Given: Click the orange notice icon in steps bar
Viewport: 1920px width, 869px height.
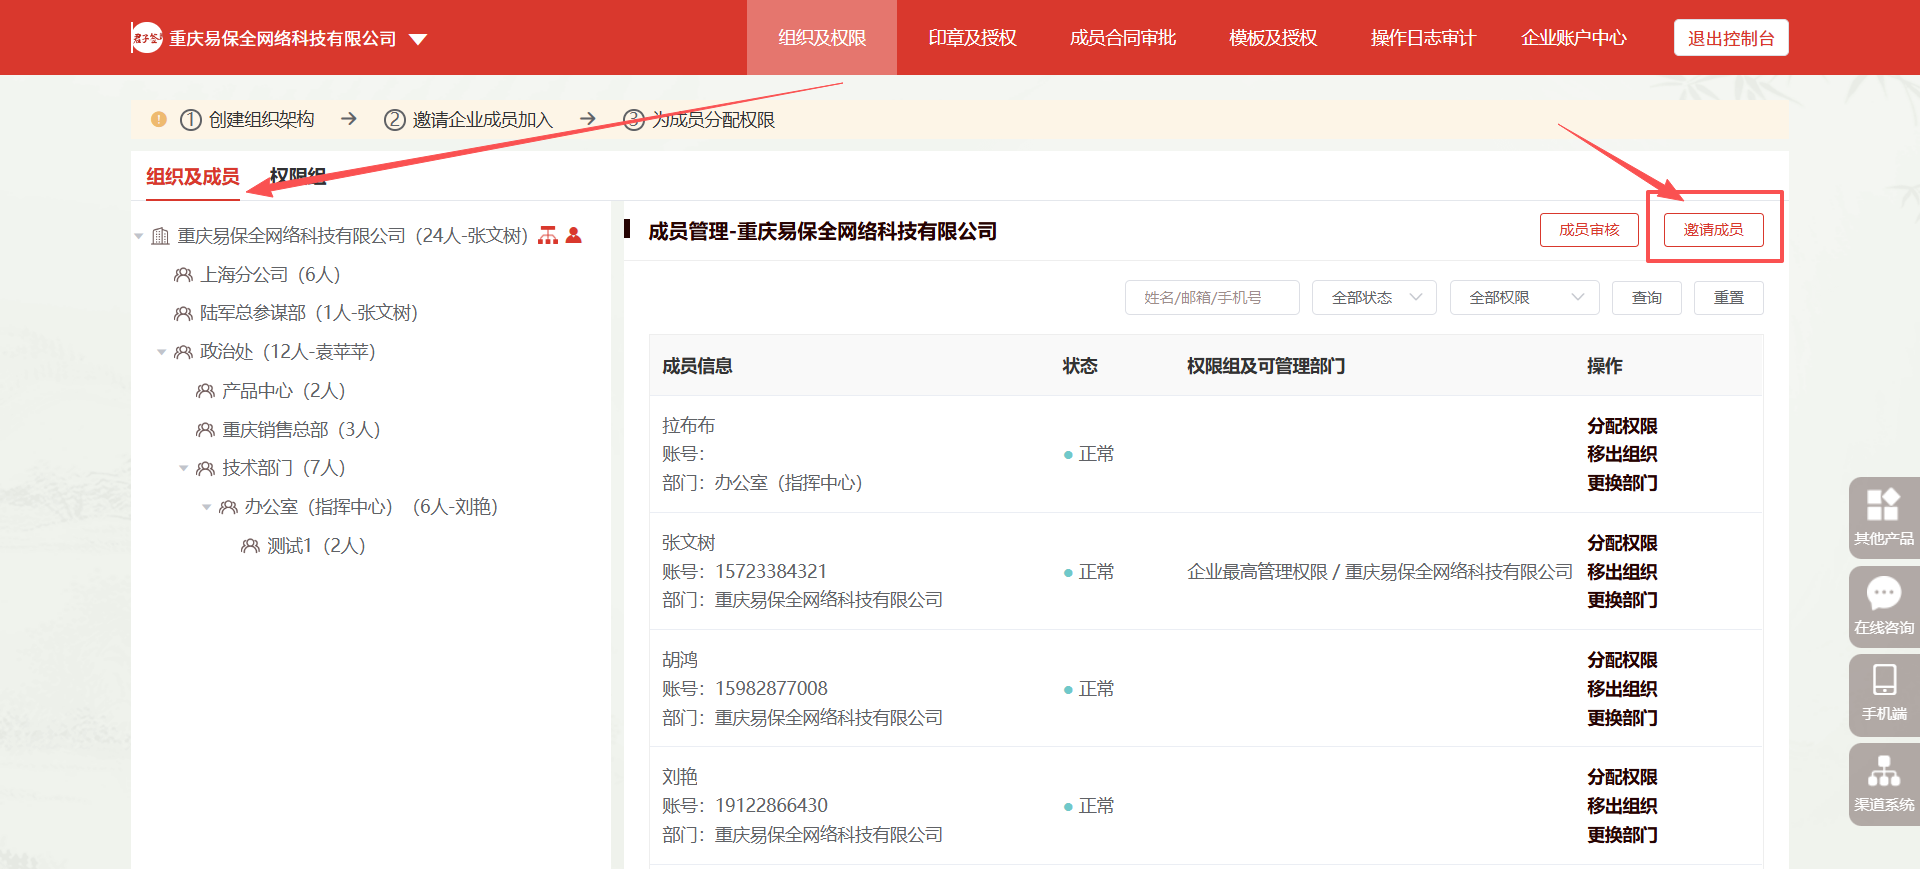Looking at the screenshot, I should coord(158,119).
